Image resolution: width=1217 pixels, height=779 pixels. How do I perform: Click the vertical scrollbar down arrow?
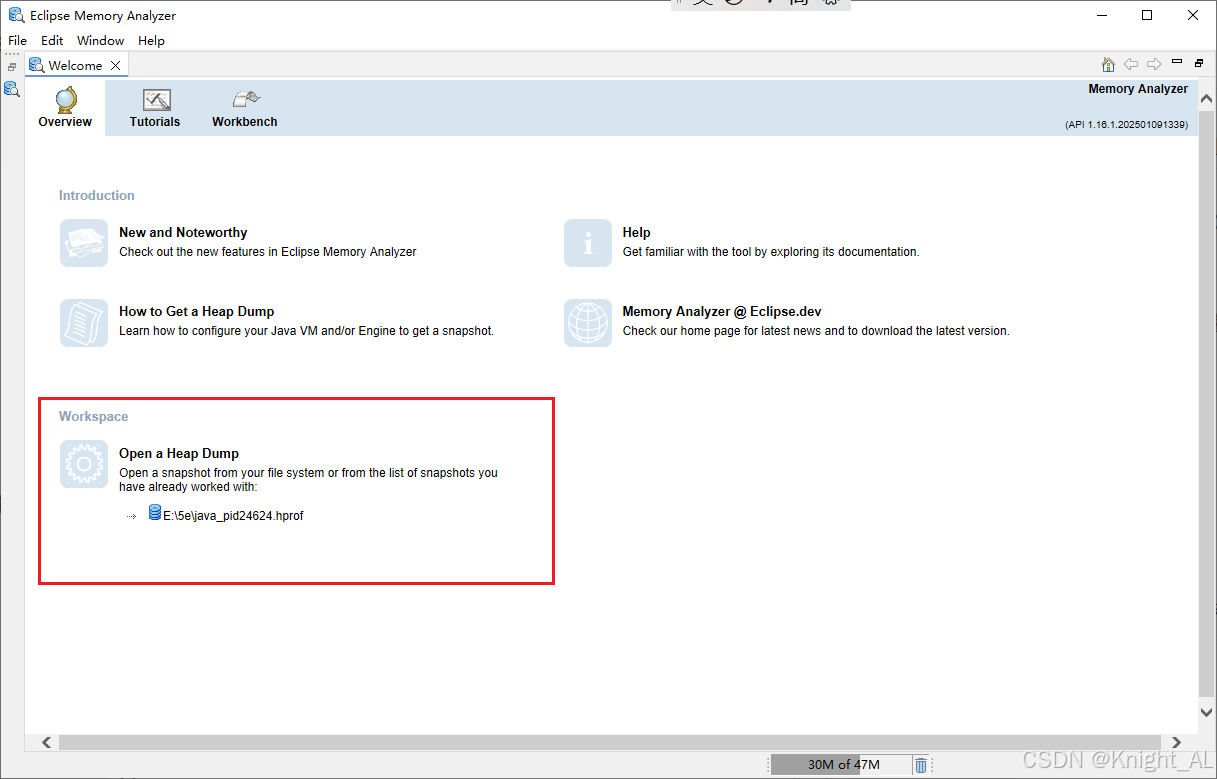click(1207, 711)
